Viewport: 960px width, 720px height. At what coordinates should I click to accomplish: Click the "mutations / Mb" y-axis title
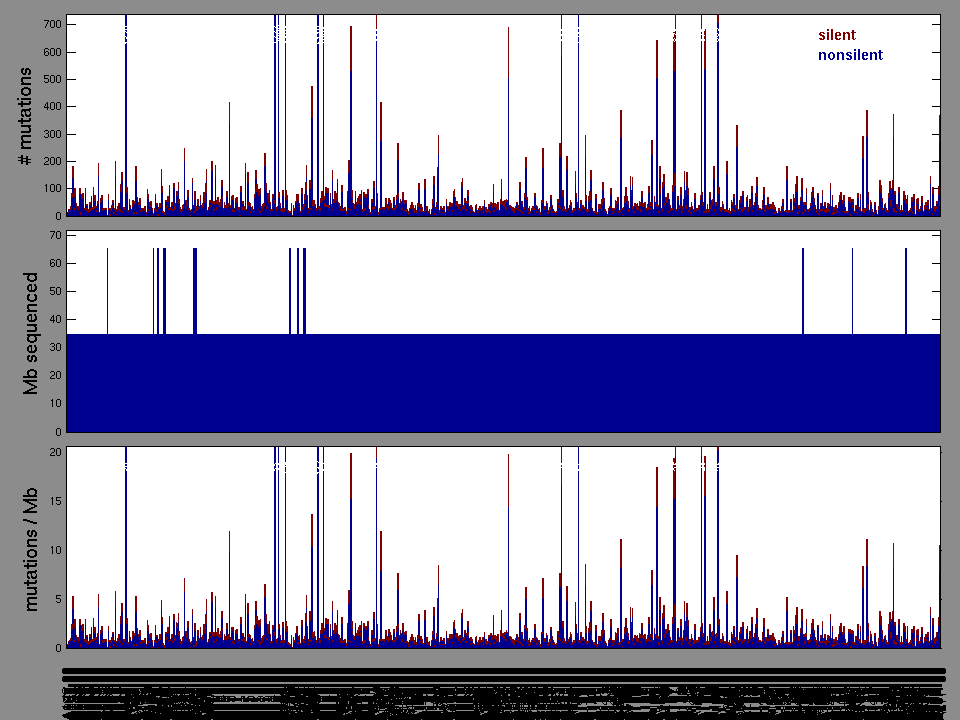(32, 548)
